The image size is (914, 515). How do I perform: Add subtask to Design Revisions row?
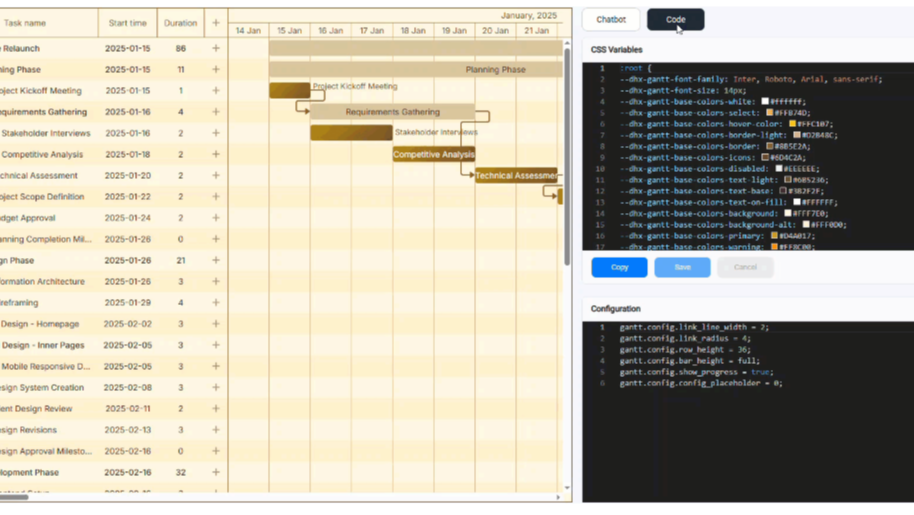click(x=216, y=430)
